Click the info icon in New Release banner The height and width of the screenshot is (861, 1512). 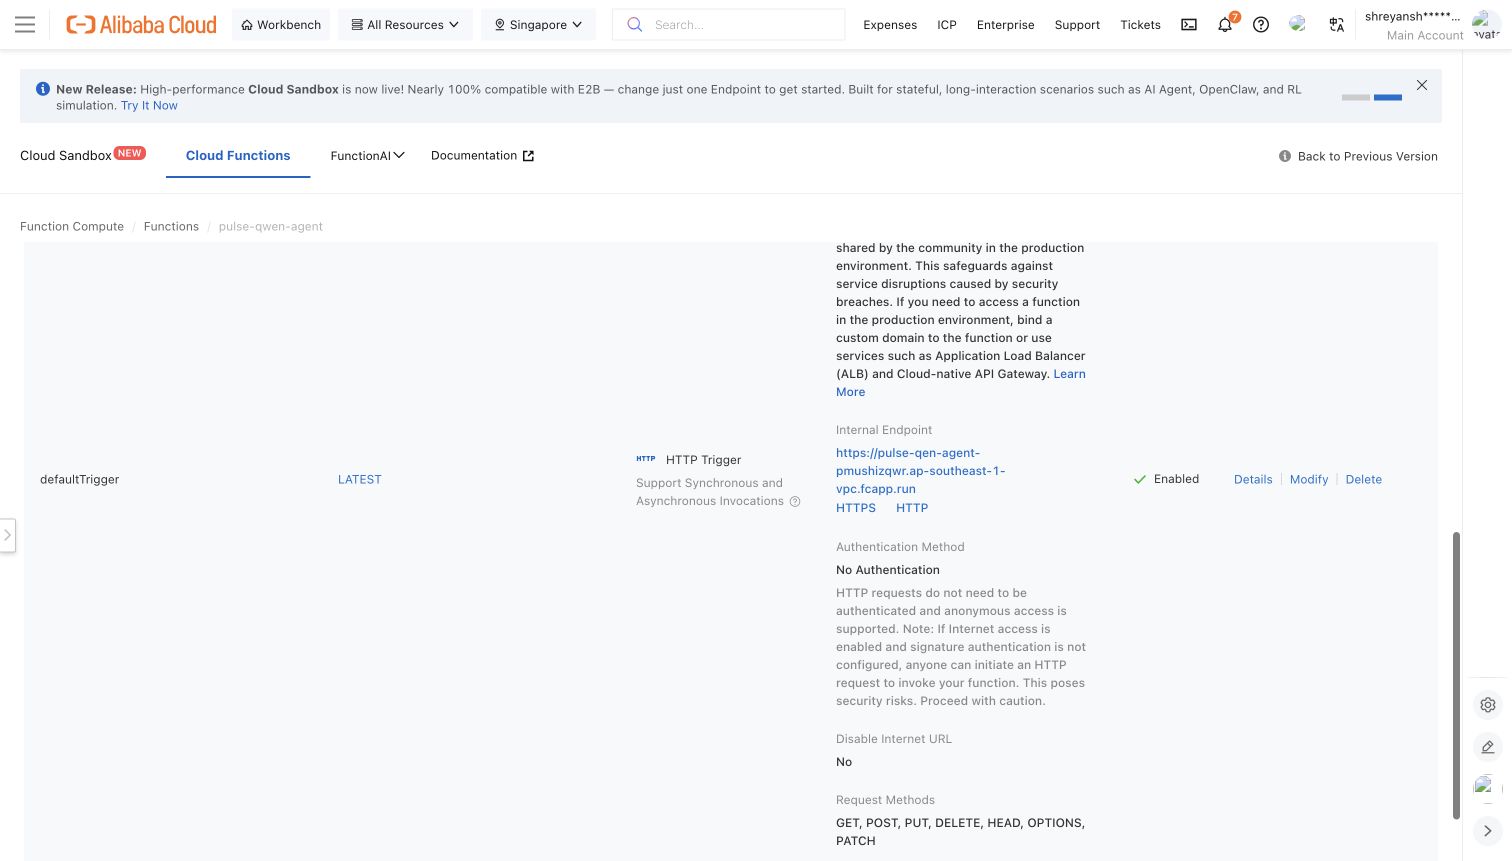43,89
